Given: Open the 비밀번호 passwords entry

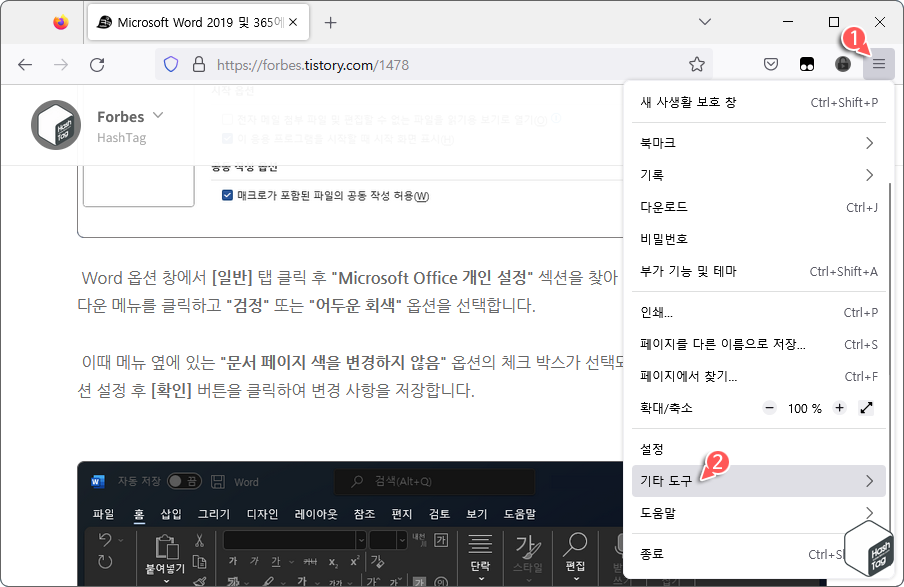Looking at the screenshot, I should pos(759,239).
